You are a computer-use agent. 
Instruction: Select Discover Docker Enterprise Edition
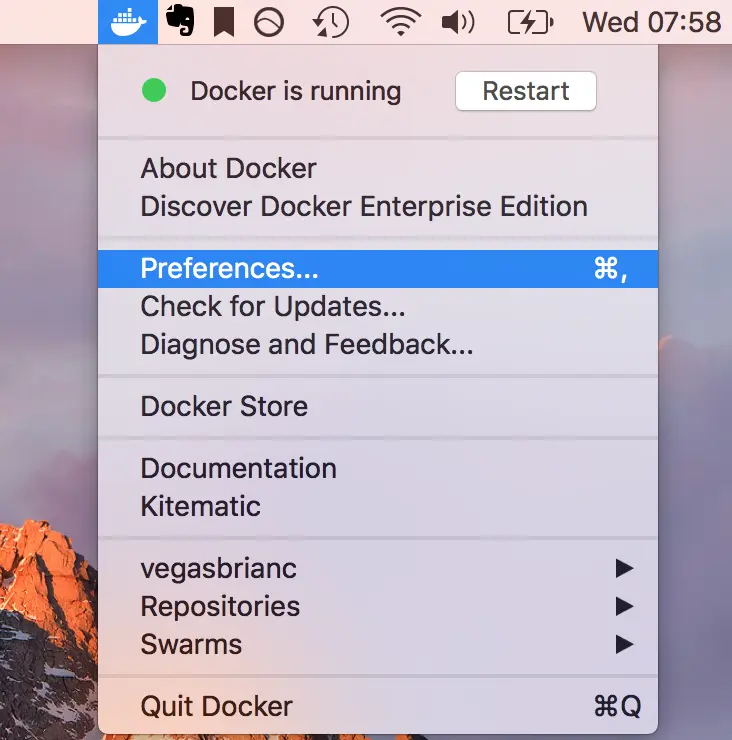[x=378, y=207]
